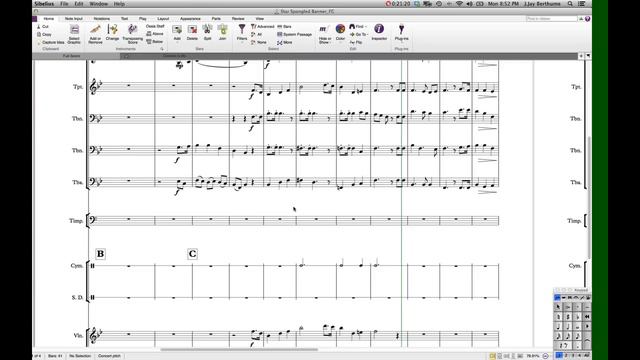Click the Find in ribbon search field
The height and width of the screenshot is (360, 640).
click(552, 19)
